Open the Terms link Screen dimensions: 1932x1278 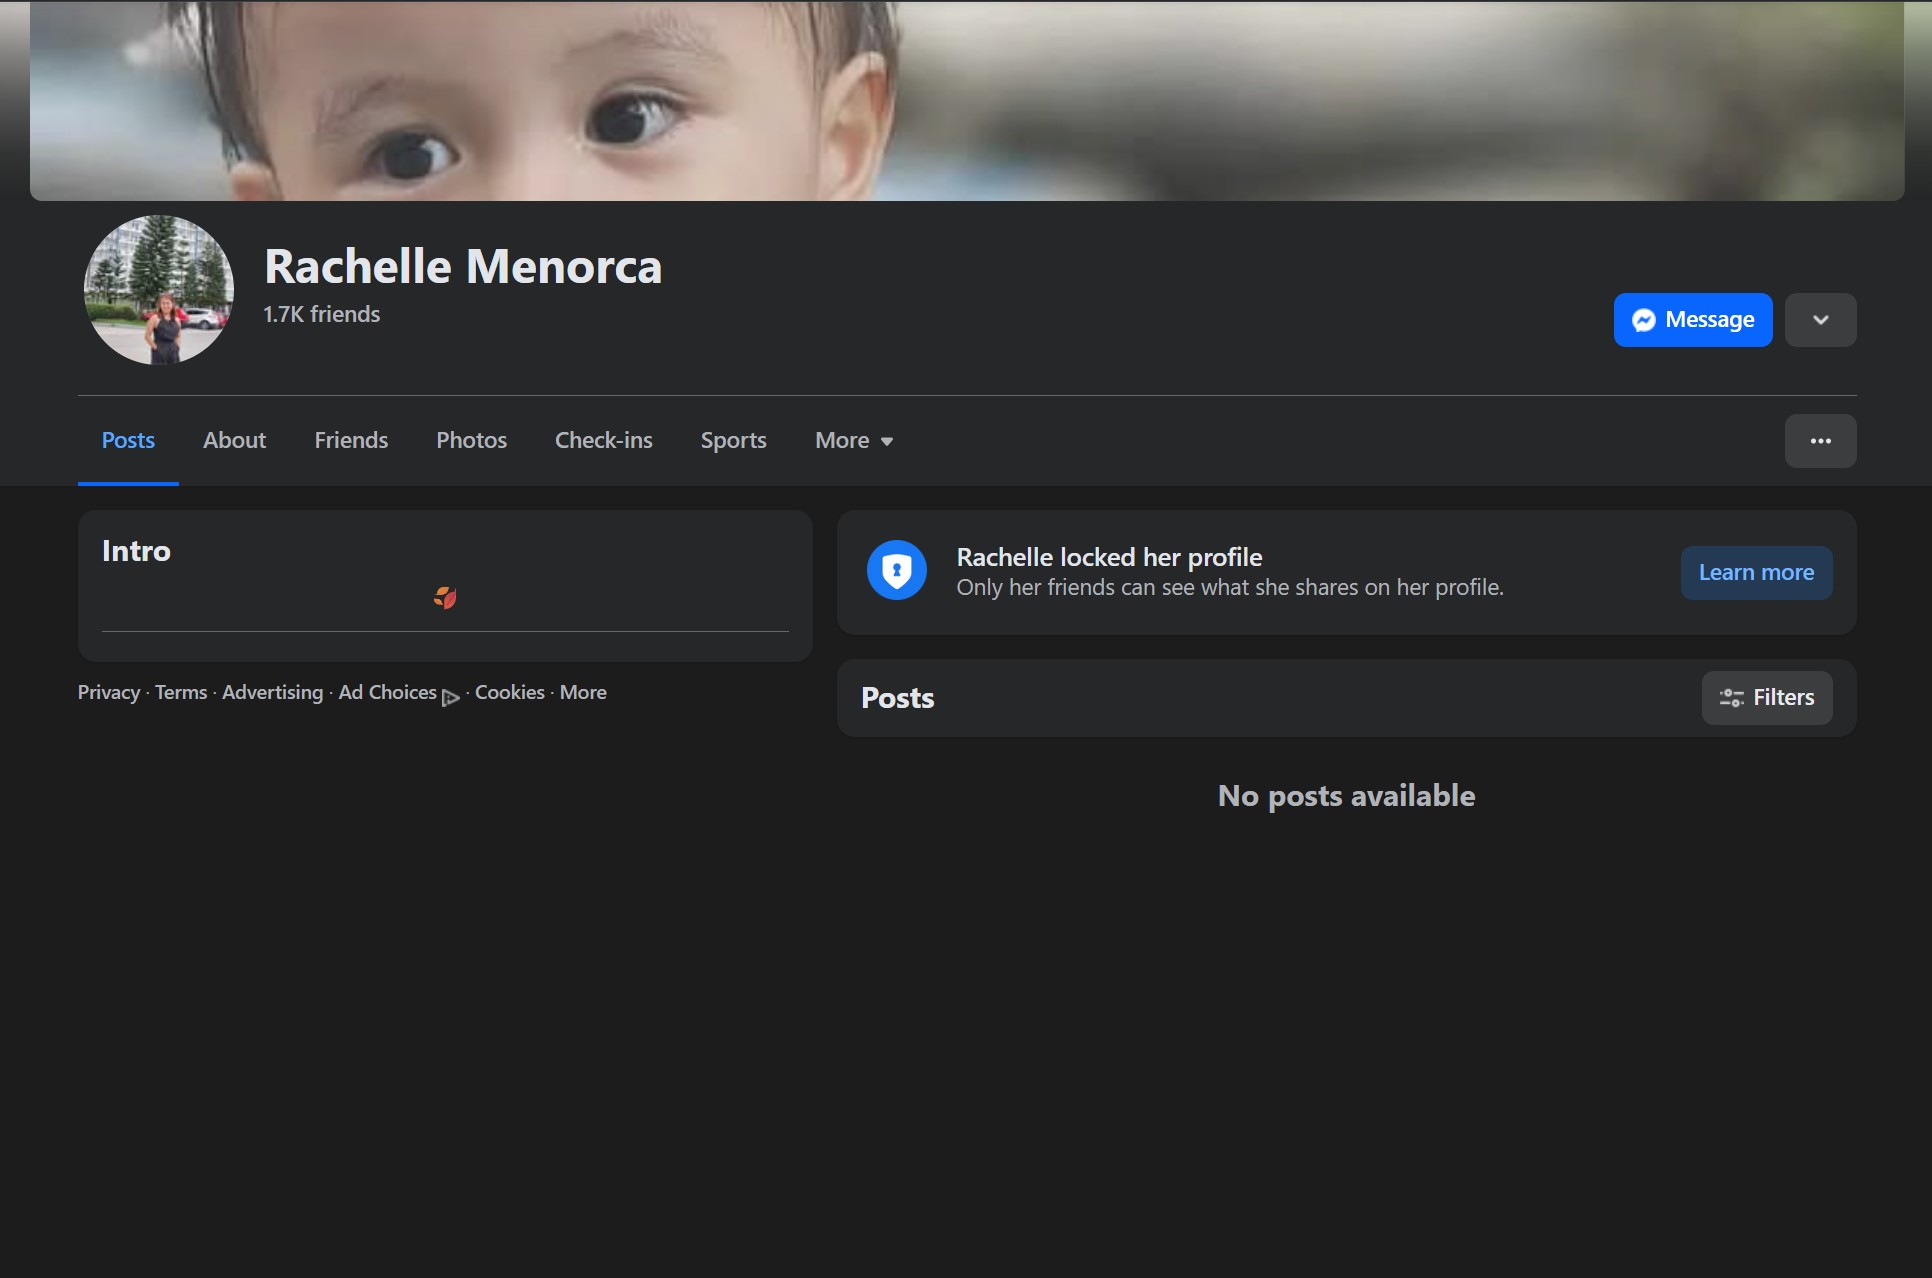click(180, 692)
